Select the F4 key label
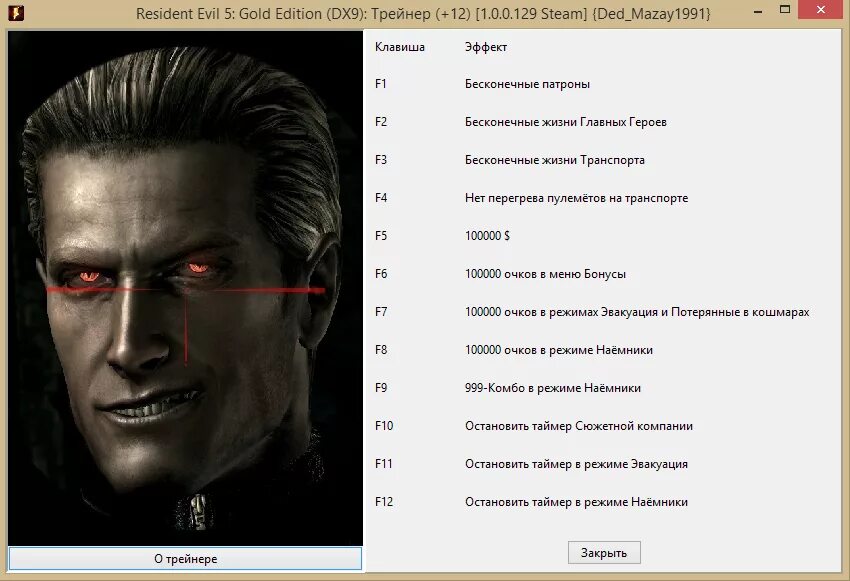The height and width of the screenshot is (581, 850). pyautogui.click(x=381, y=198)
